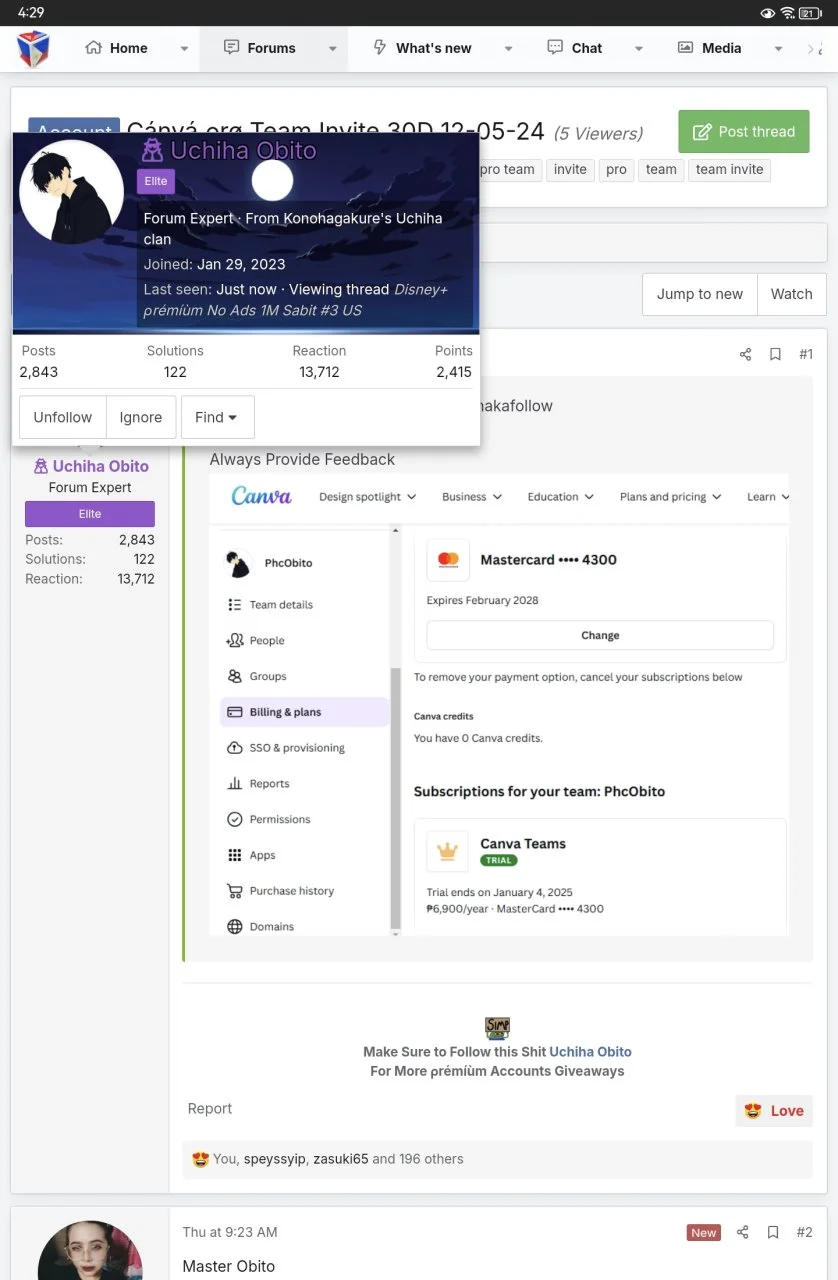Screen dimensions: 838x1280
Task: Share post #2 via share icon
Action: point(742,1232)
